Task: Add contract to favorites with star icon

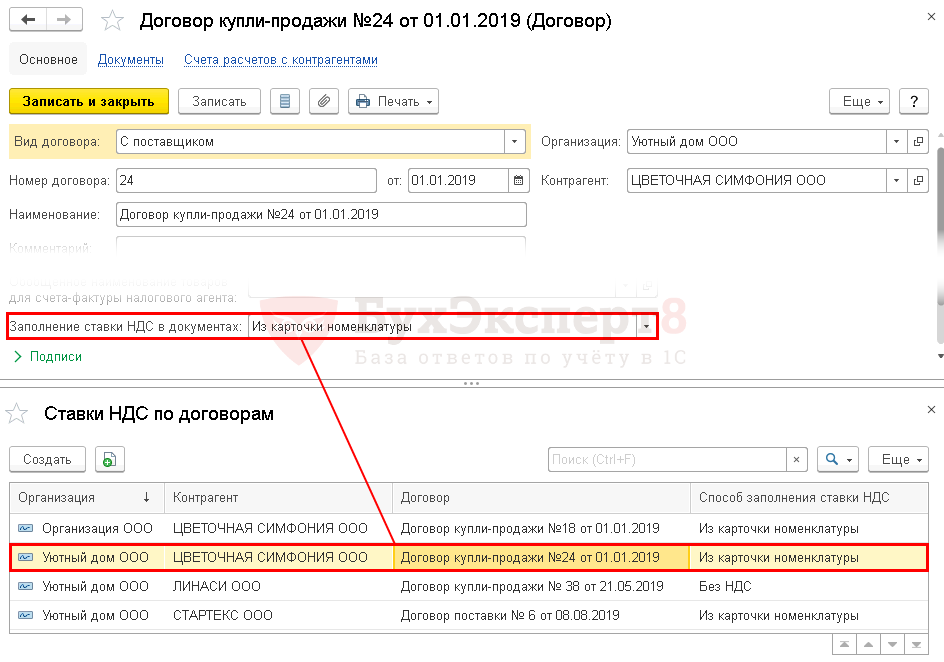Action: click(114, 21)
